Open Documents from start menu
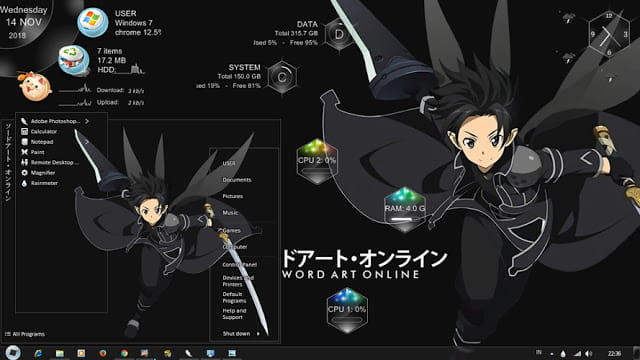 coord(237,180)
